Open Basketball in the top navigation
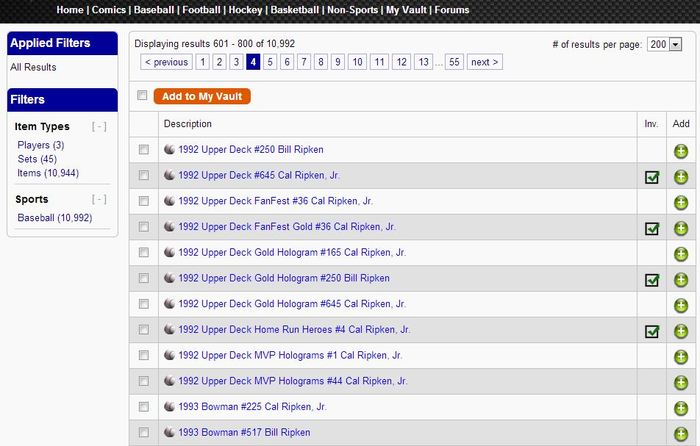 coord(295,10)
